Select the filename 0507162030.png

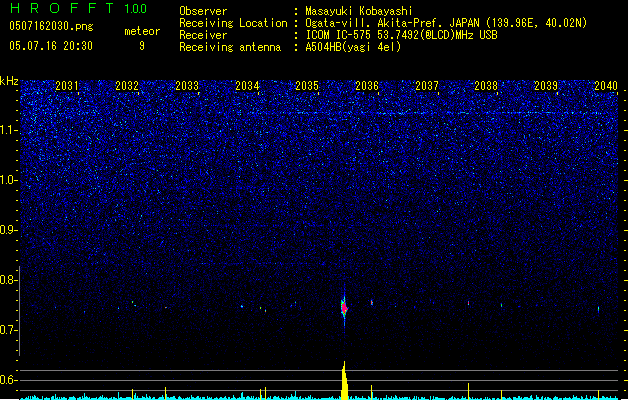pos(51,26)
